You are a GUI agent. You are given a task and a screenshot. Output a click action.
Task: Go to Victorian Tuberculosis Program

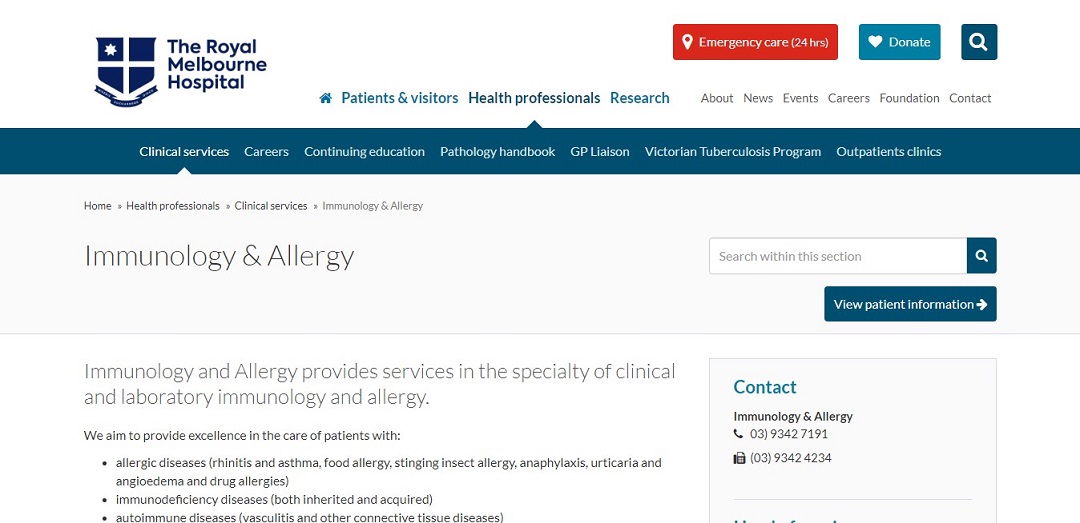click(732, 152)
